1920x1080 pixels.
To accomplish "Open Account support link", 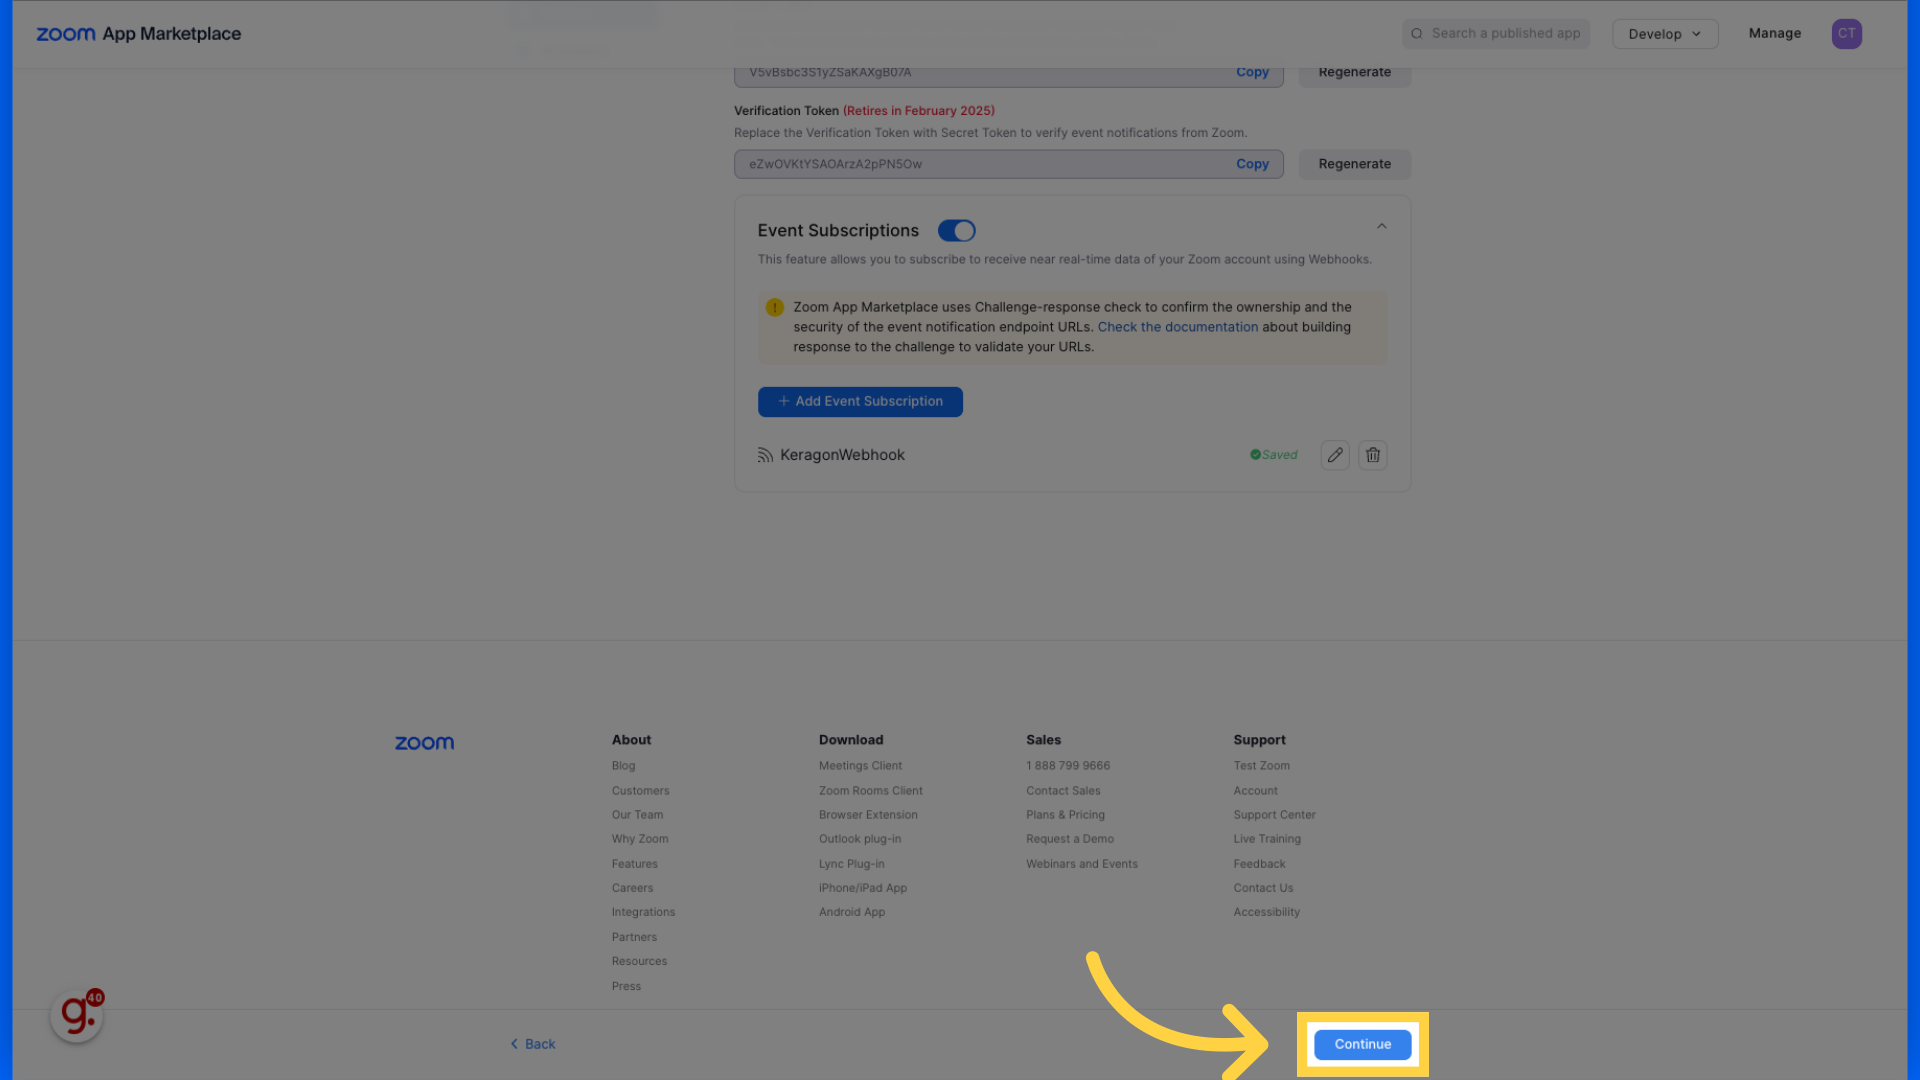I will click(1255, 791).
